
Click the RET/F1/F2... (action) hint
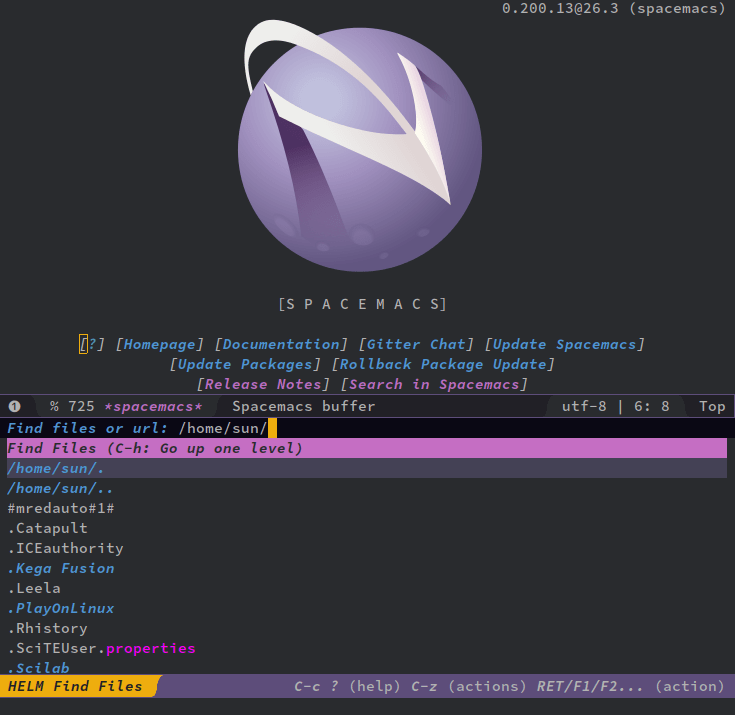click(x=631, y=687)
